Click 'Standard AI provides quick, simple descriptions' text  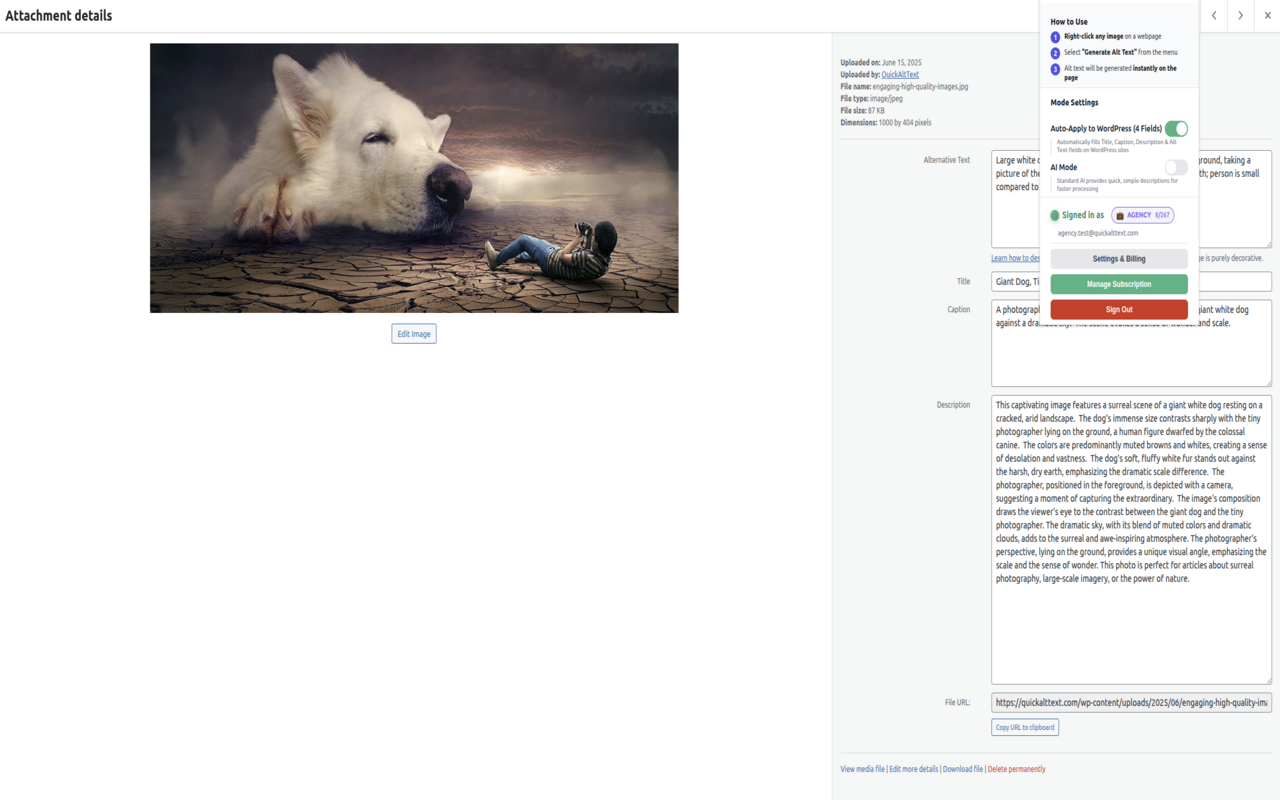[x=1117, y=185]
